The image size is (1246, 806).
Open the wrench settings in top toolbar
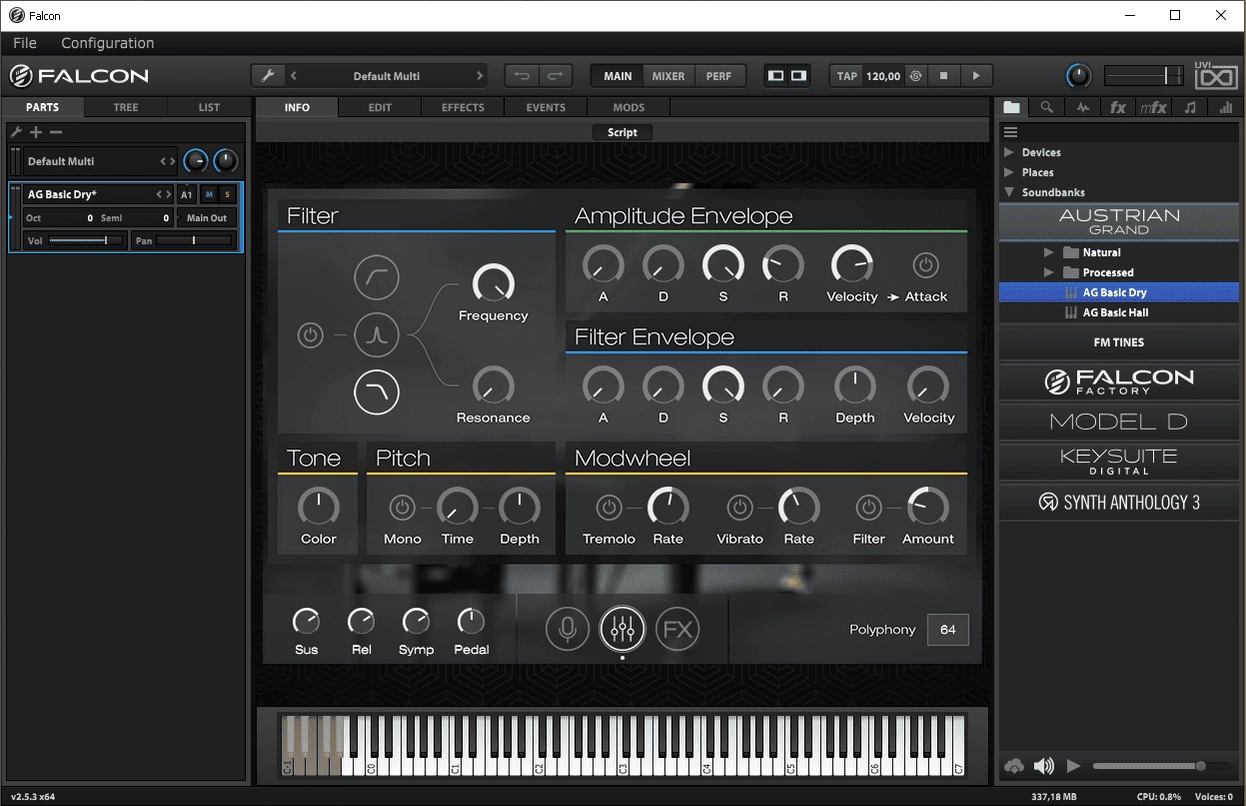[267, 76]
